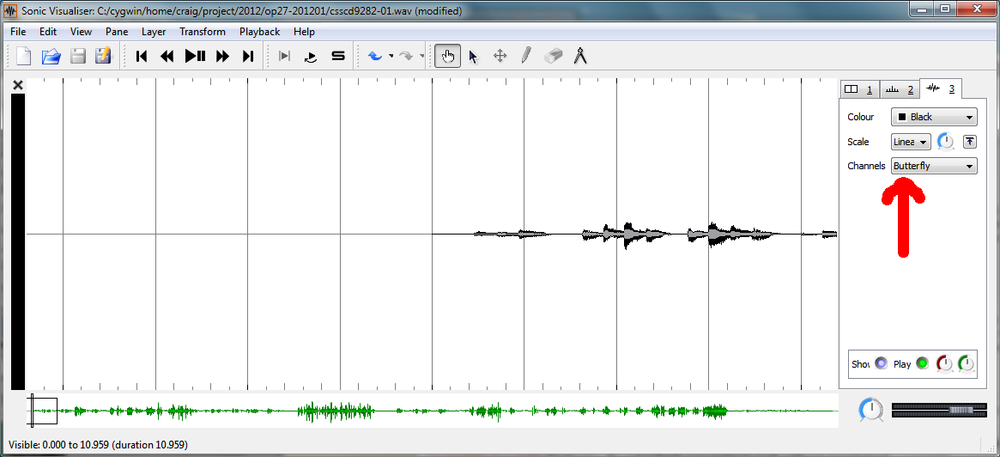Select the Navigate hand tool
Image resolution: width=1000 pixels, height=457 pixels.
click(448, 57)
